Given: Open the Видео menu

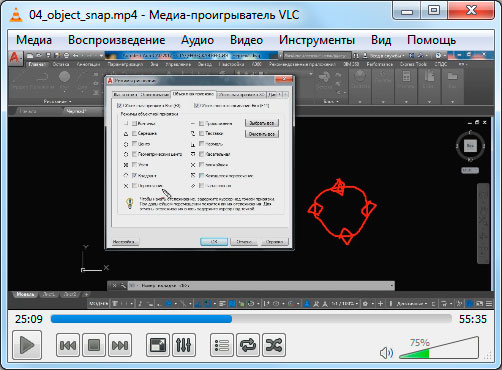Looking at the screenshot, I should point(247,40).
